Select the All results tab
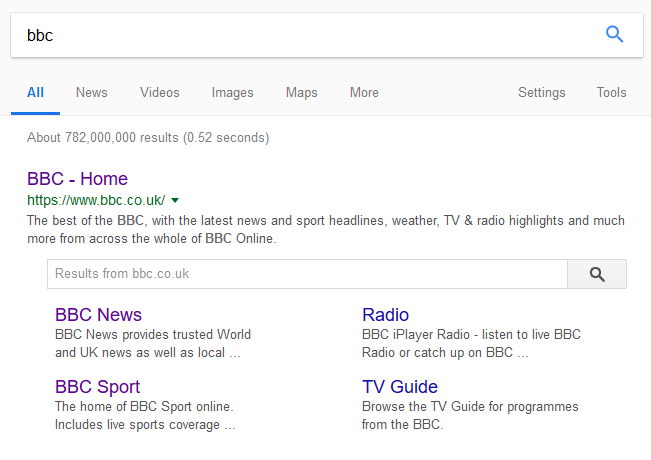The image size is (651, 460). [x=35, y=93]
